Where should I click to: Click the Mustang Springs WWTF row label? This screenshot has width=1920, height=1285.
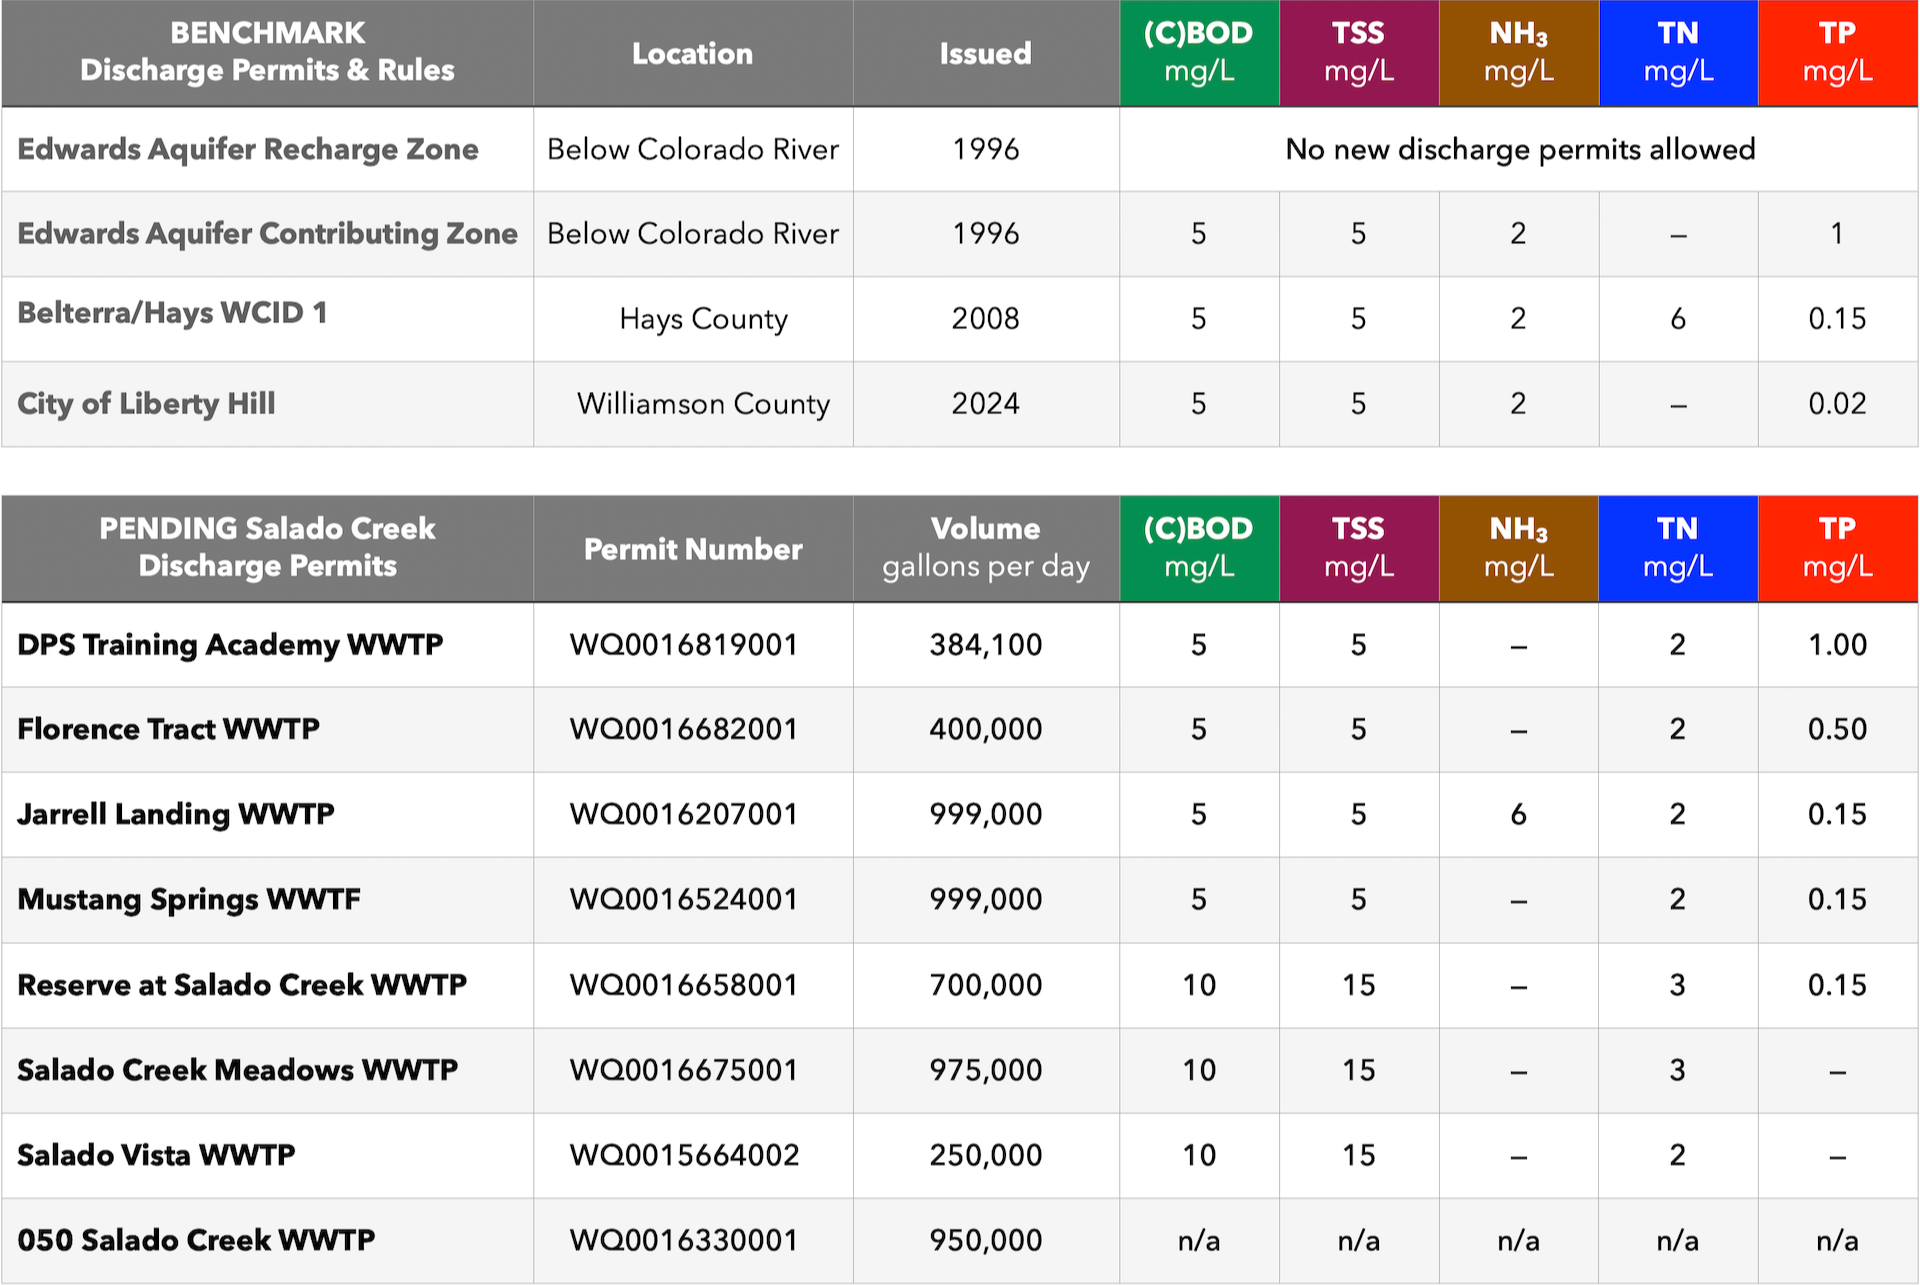[x=189, y=900]
